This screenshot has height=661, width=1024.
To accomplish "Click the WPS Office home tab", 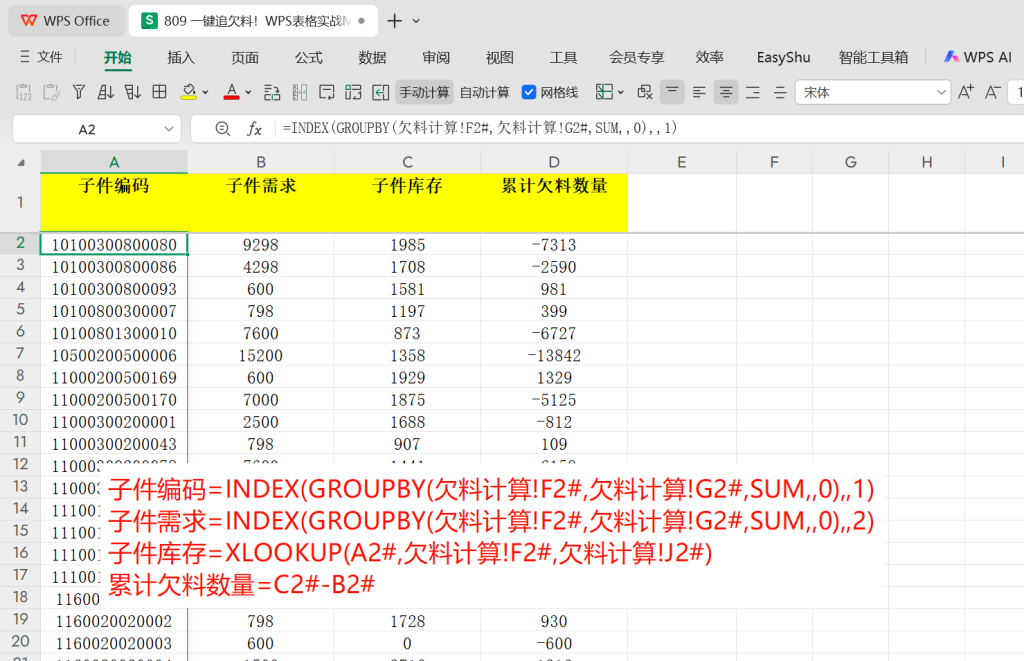I will point(66,21).
